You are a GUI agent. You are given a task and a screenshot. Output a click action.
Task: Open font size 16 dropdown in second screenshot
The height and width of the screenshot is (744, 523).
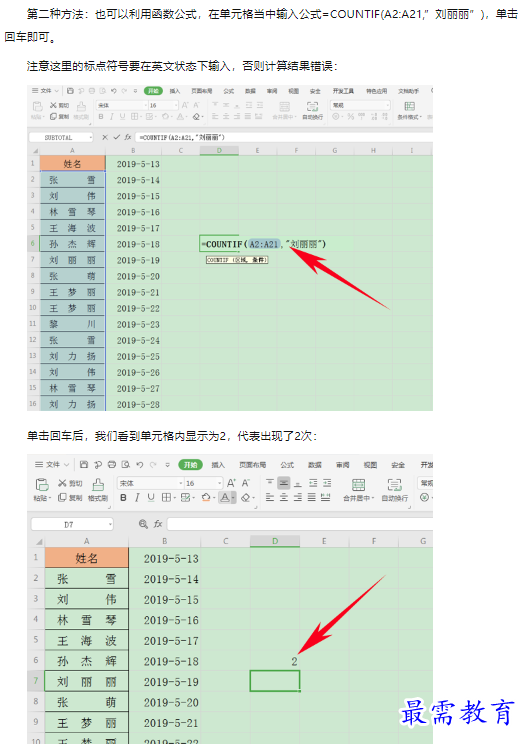(219, 483)
